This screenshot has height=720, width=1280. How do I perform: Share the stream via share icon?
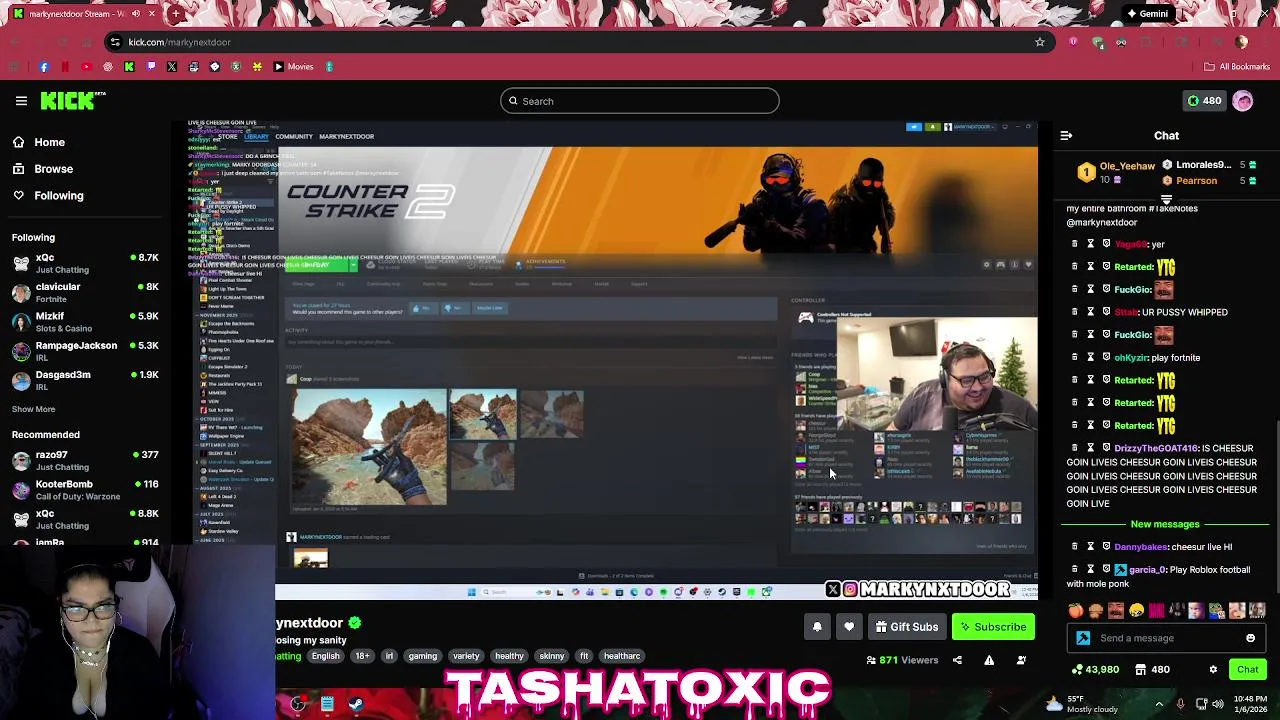coord(957,660)
